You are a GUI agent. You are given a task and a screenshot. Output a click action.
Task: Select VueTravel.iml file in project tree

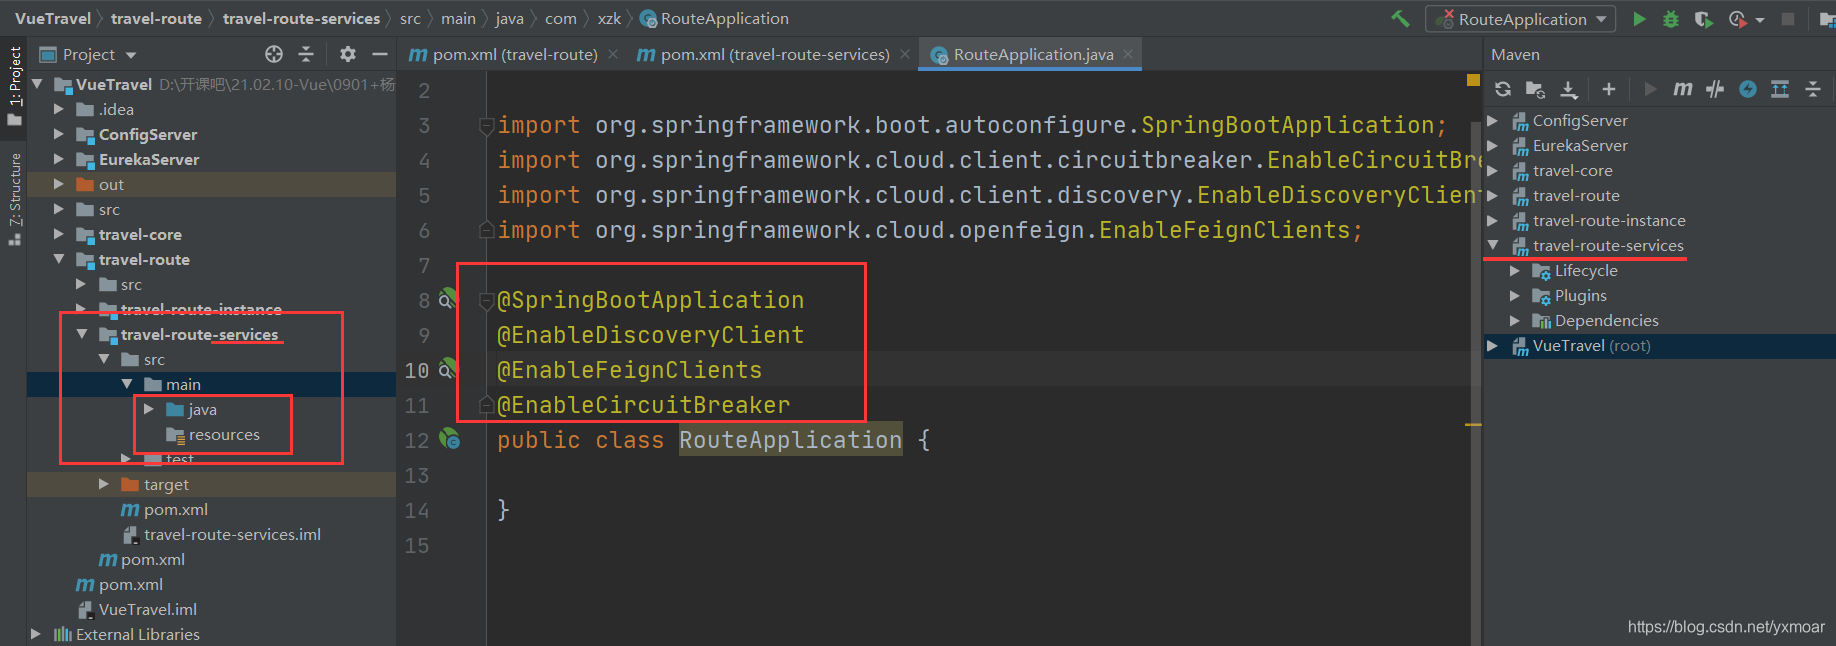tap(148, 610)
